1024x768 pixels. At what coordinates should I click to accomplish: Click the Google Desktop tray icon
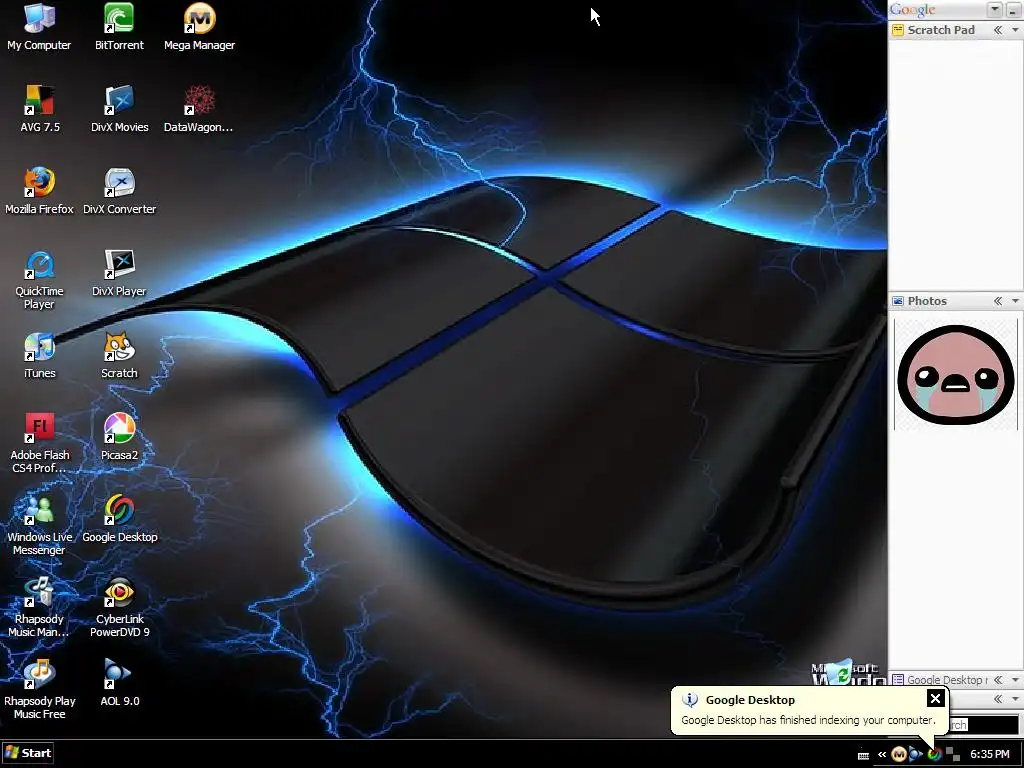935,754
